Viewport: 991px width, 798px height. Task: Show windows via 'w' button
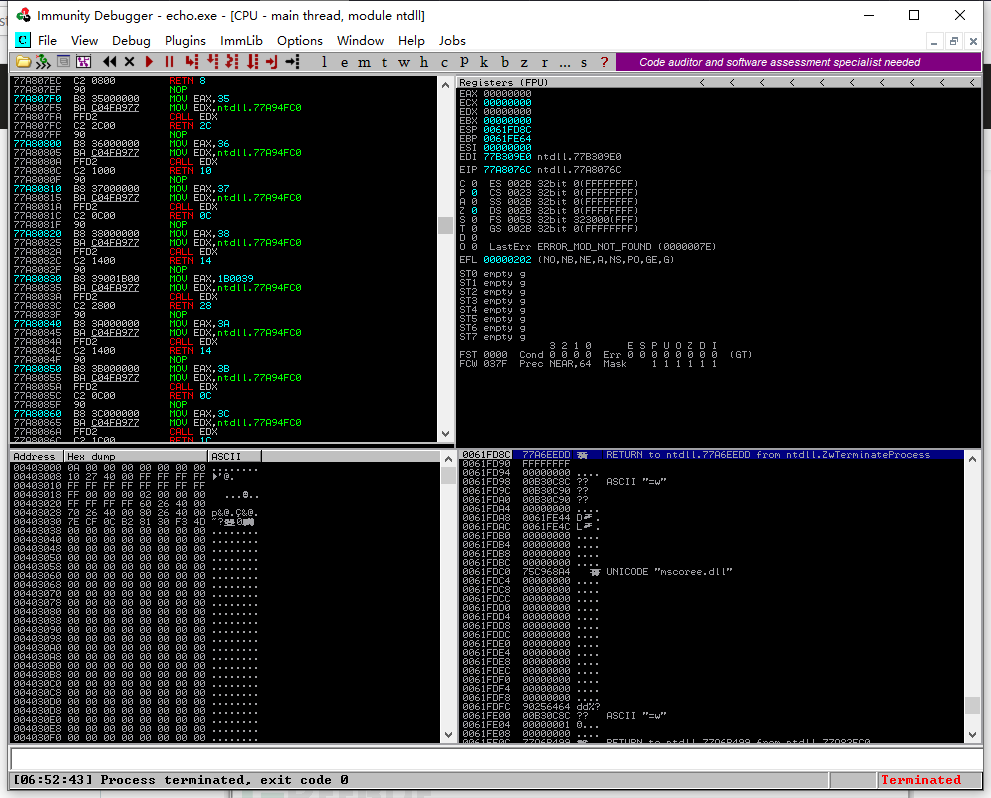point(404,62)
